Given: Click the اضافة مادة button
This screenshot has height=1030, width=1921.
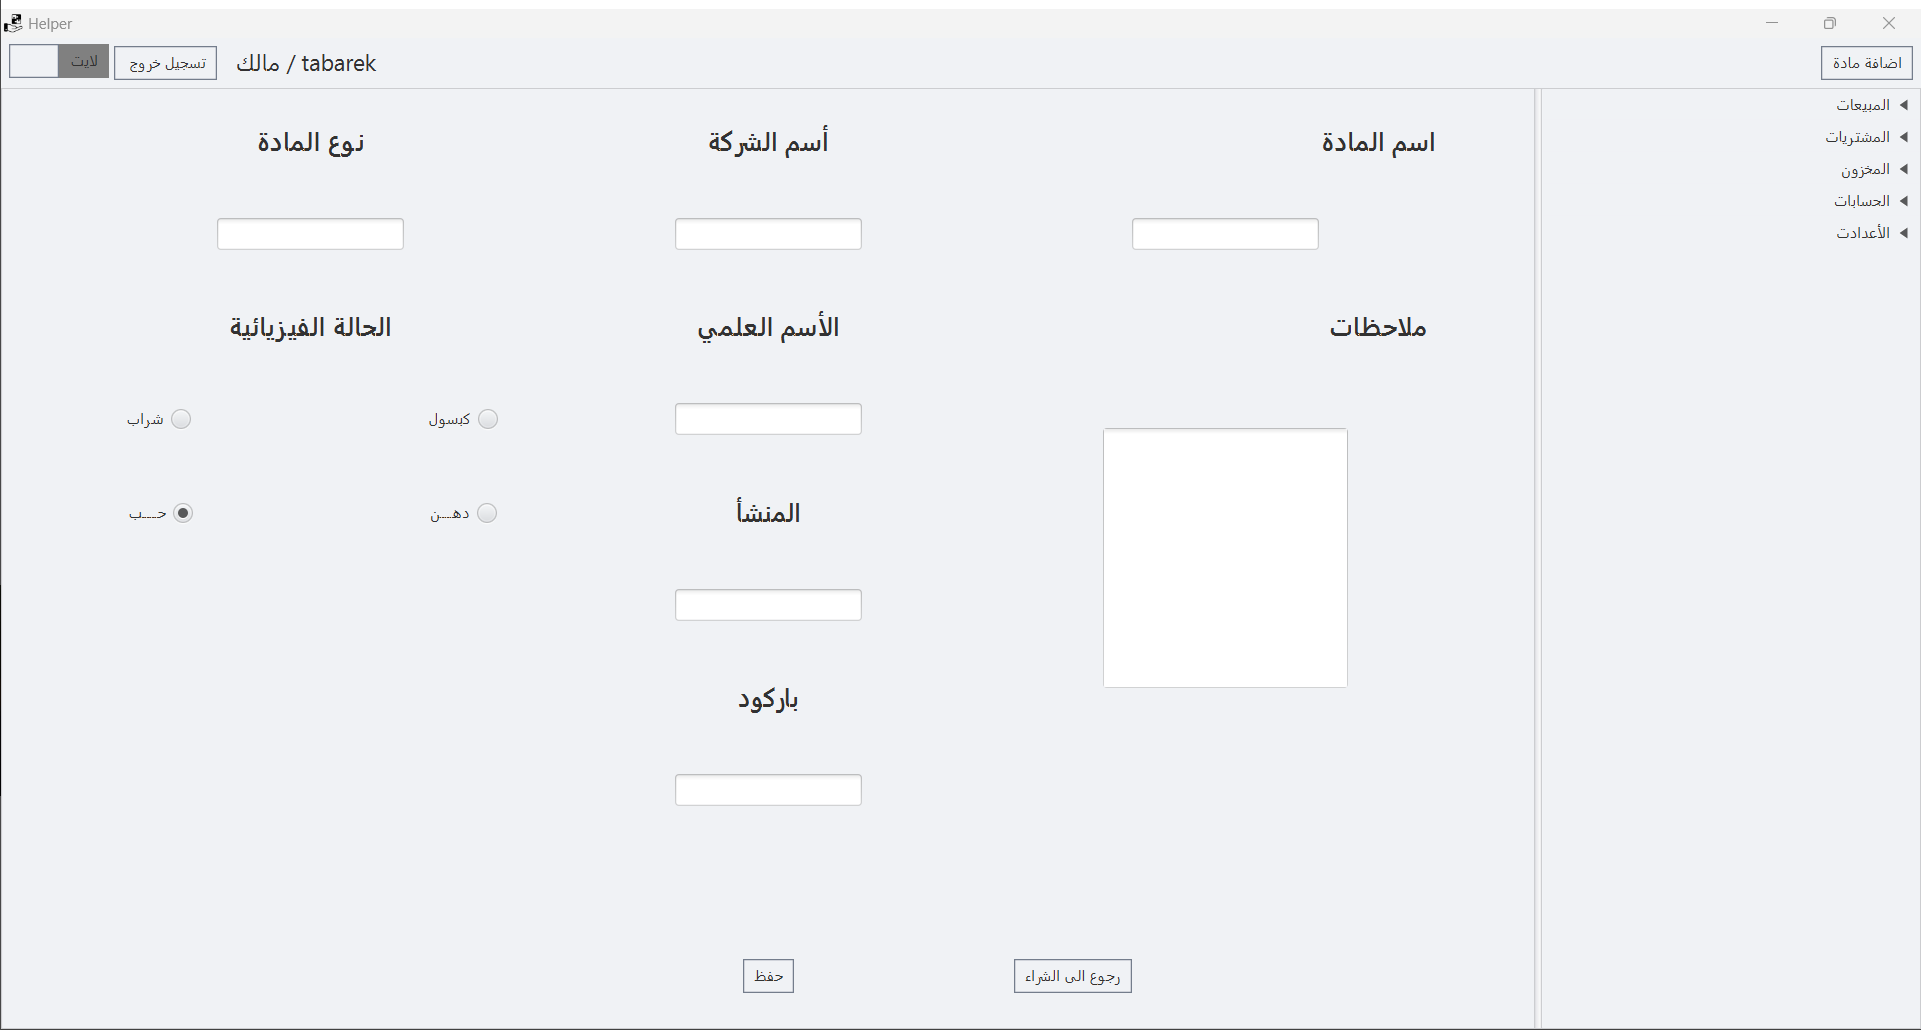Looking at the screenshot, I should pos(1866,63).
